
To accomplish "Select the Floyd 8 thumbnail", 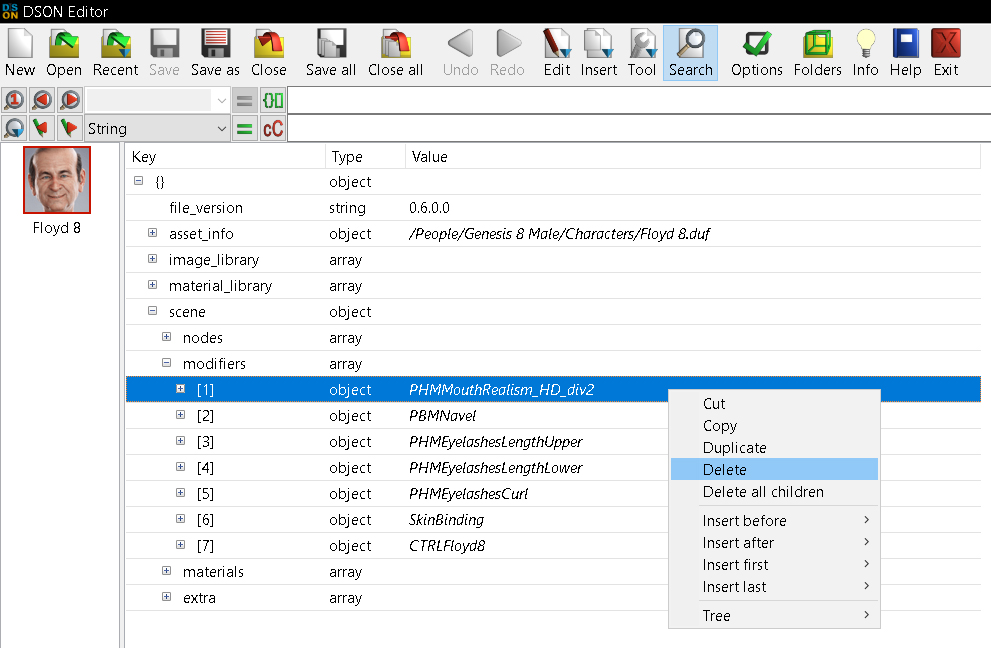I will coord(57,180).
